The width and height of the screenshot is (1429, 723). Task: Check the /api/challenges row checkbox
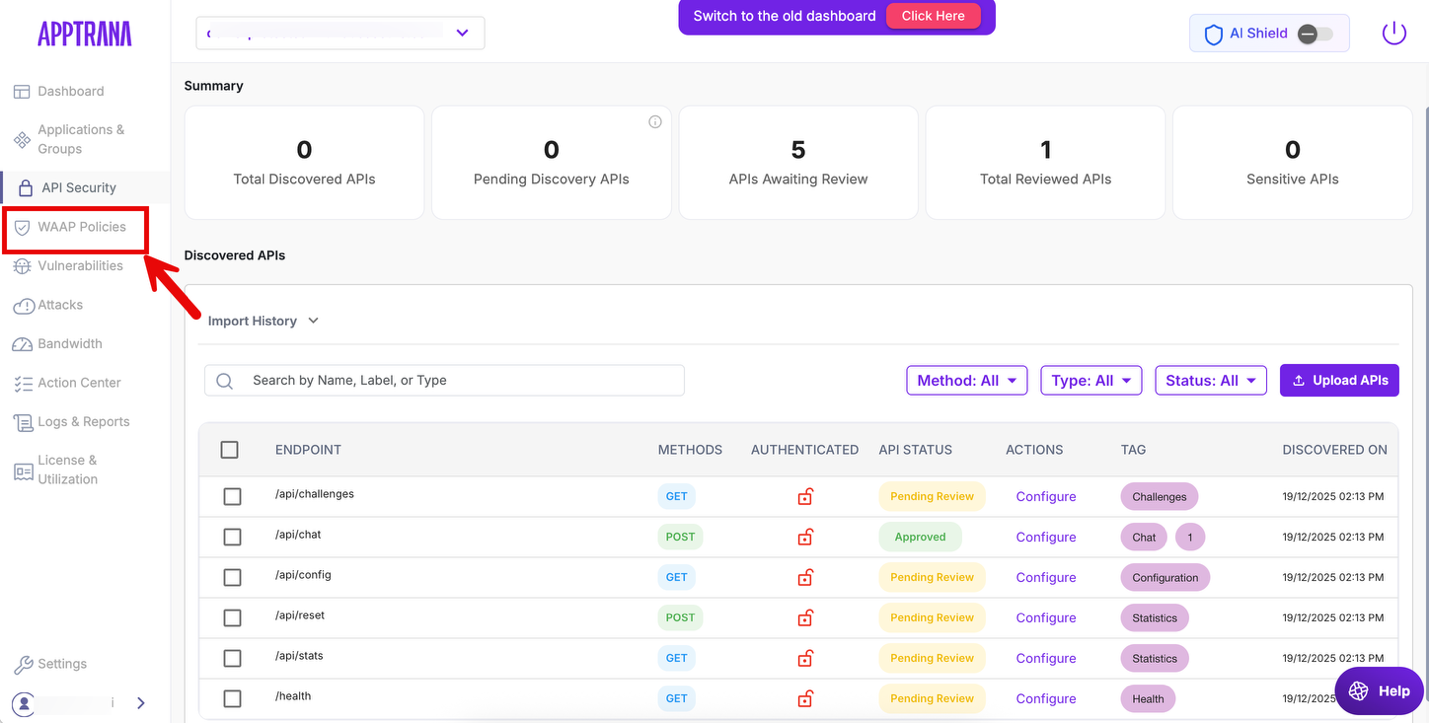[x=232, y=497]
